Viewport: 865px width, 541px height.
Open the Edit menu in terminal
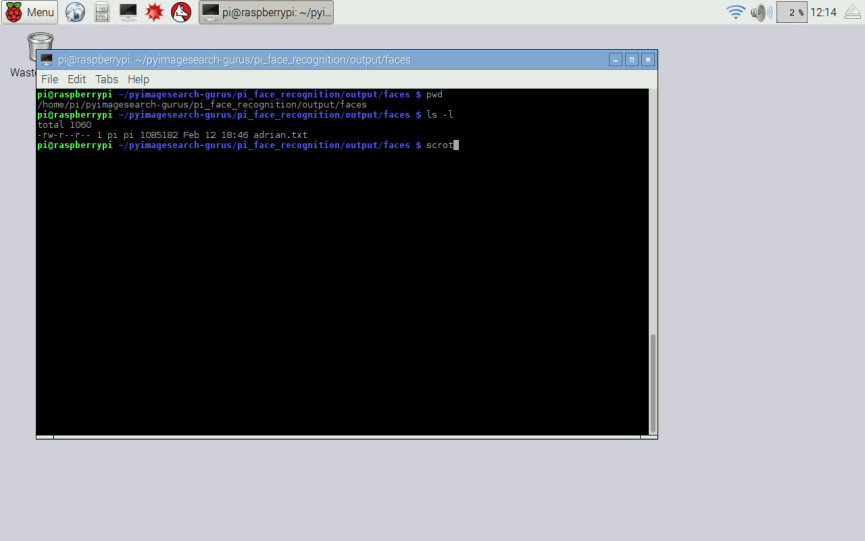point(76,79)
